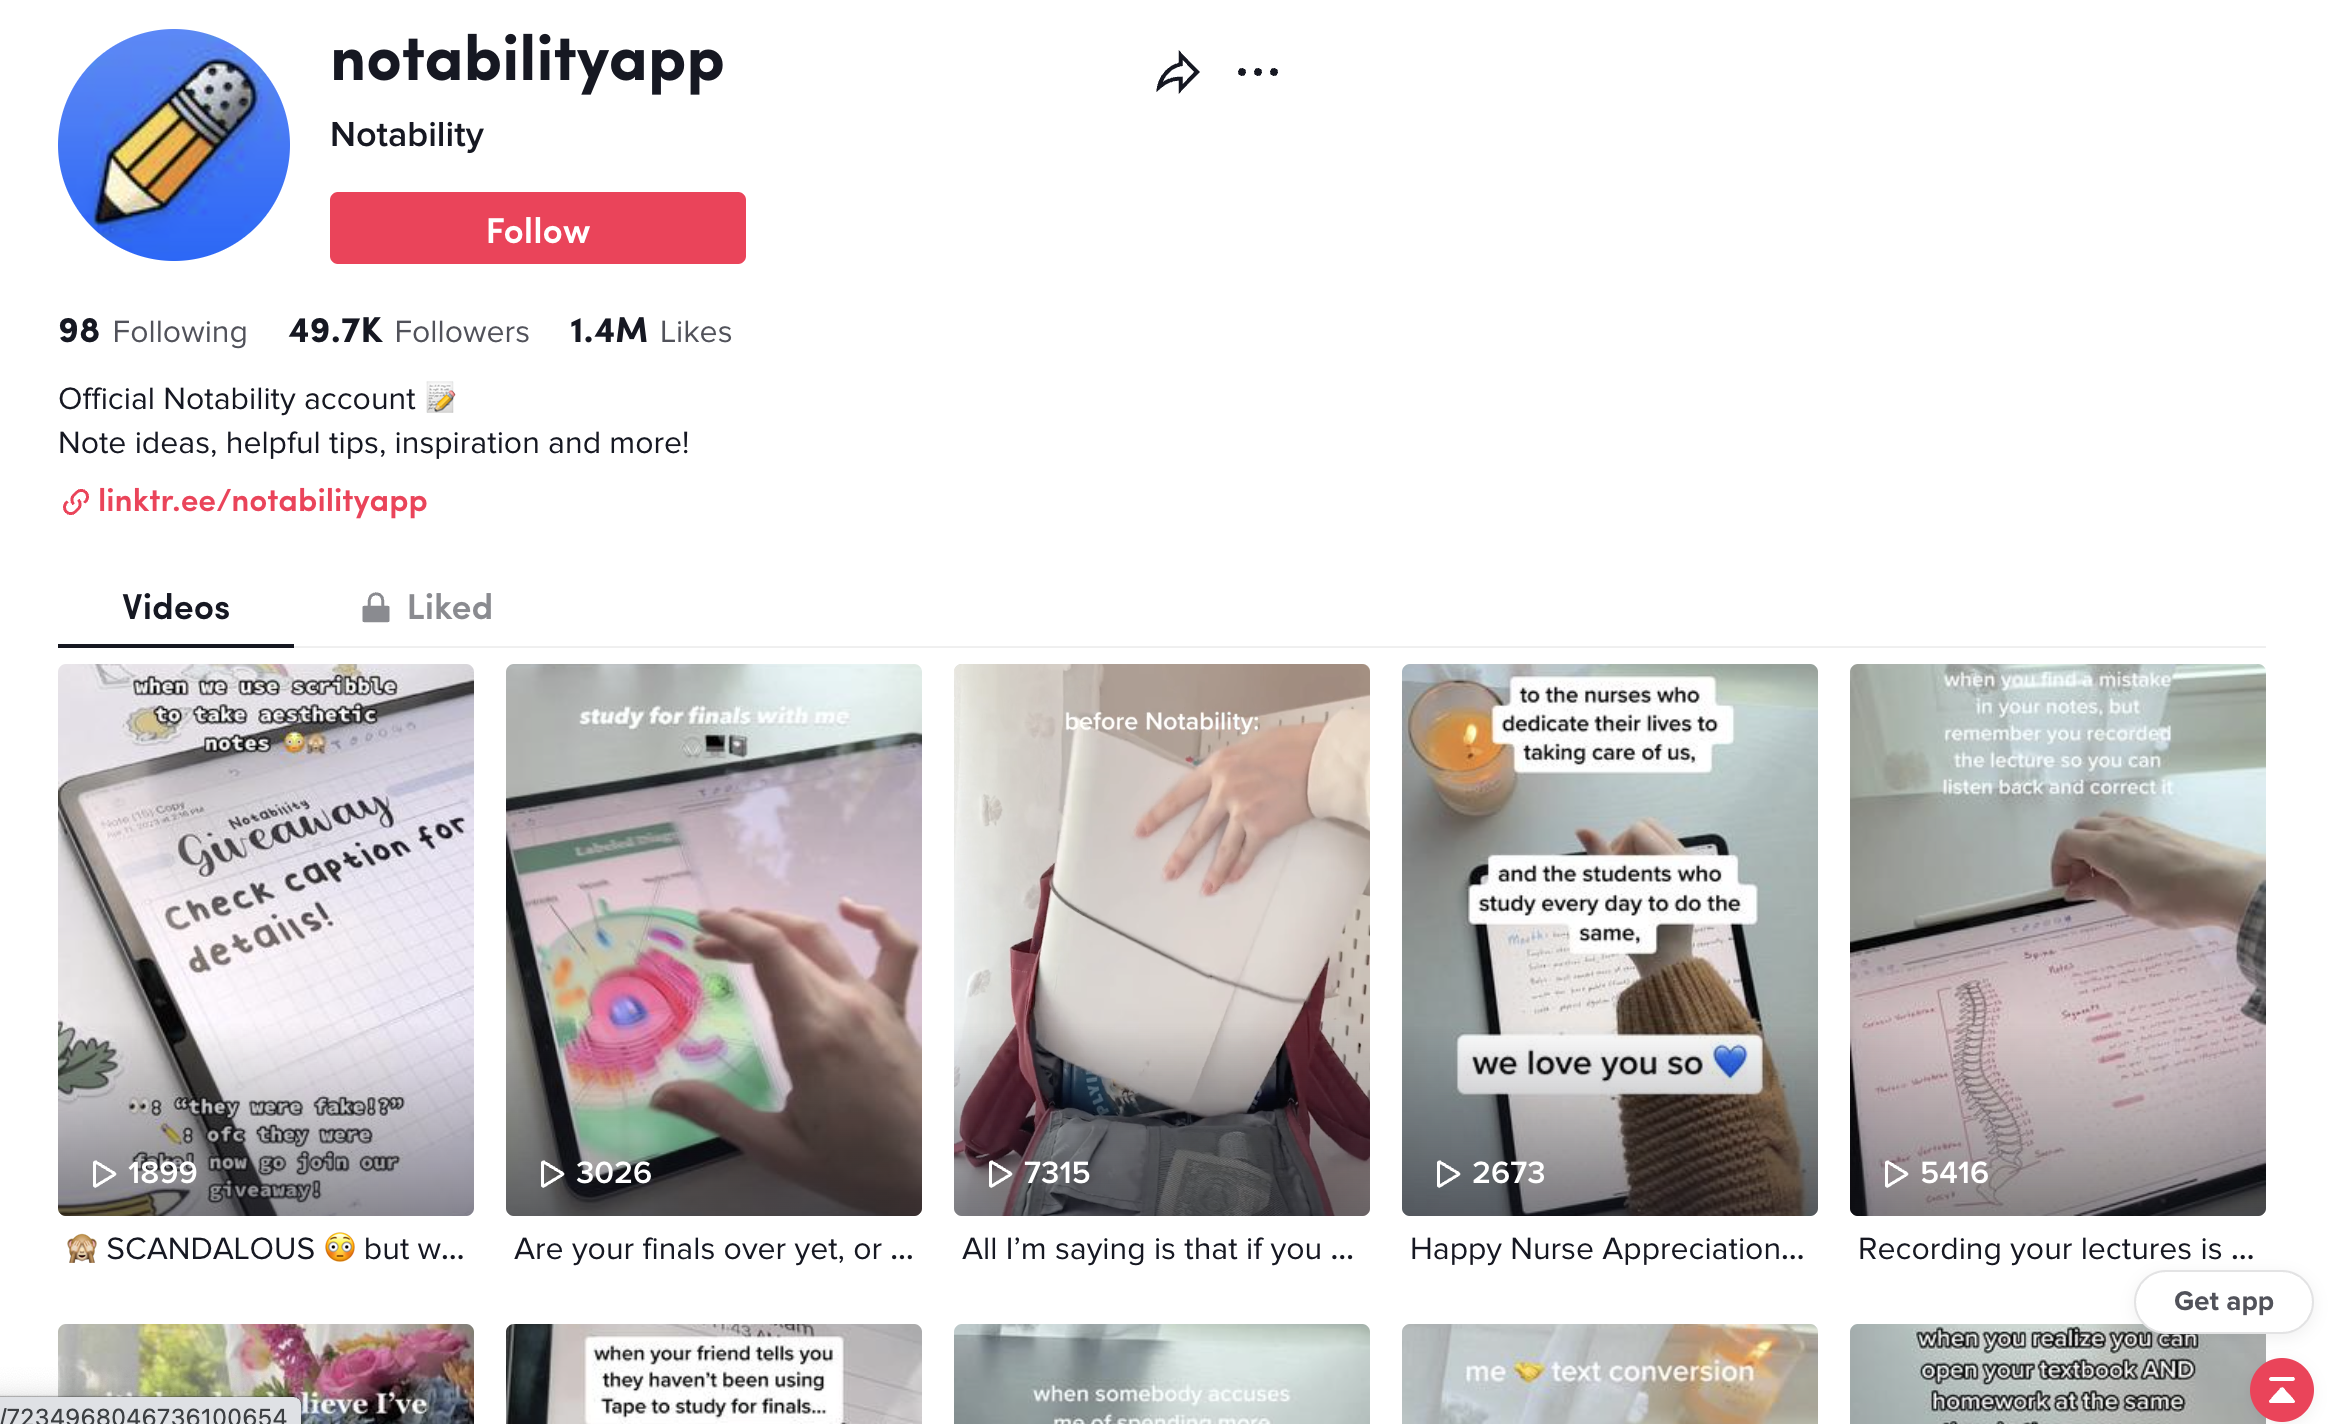Click the lock icon beside Liked
This screenshot has width=2344, height=1424.
375,607
